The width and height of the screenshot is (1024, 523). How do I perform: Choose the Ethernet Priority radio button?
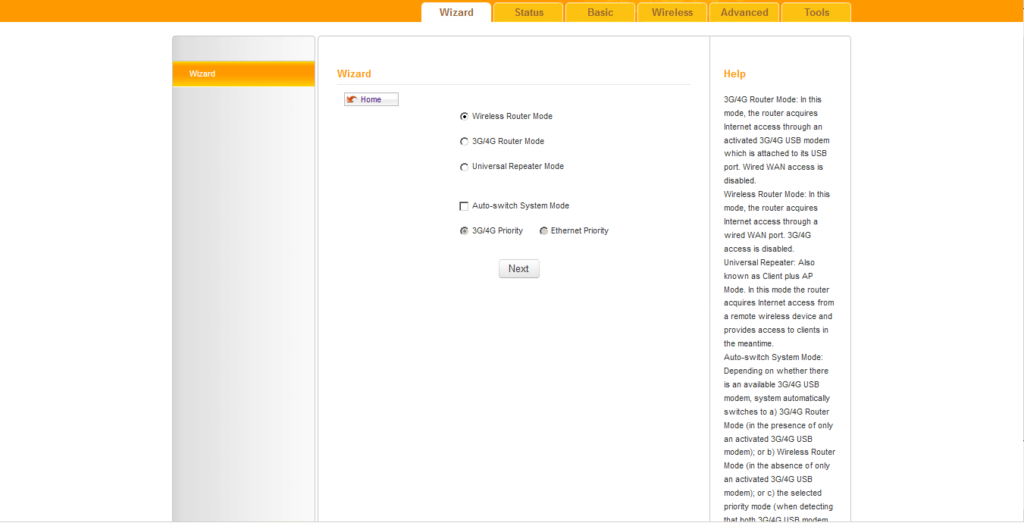pyautogui.click(x=544, y=231)
